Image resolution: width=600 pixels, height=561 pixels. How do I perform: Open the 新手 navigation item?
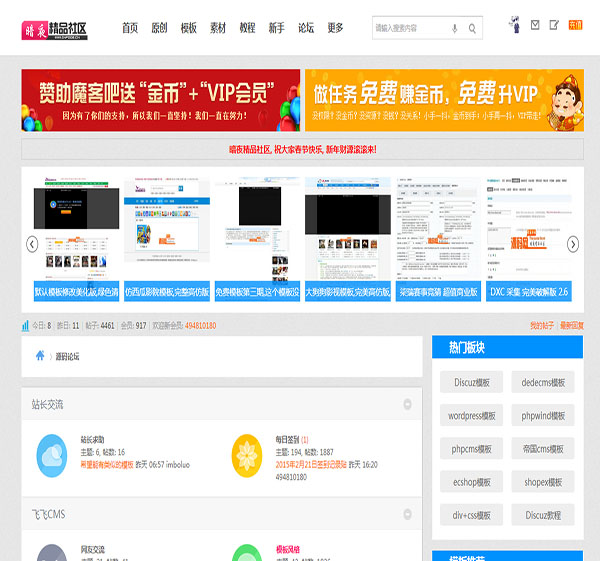tap(277, 28)
